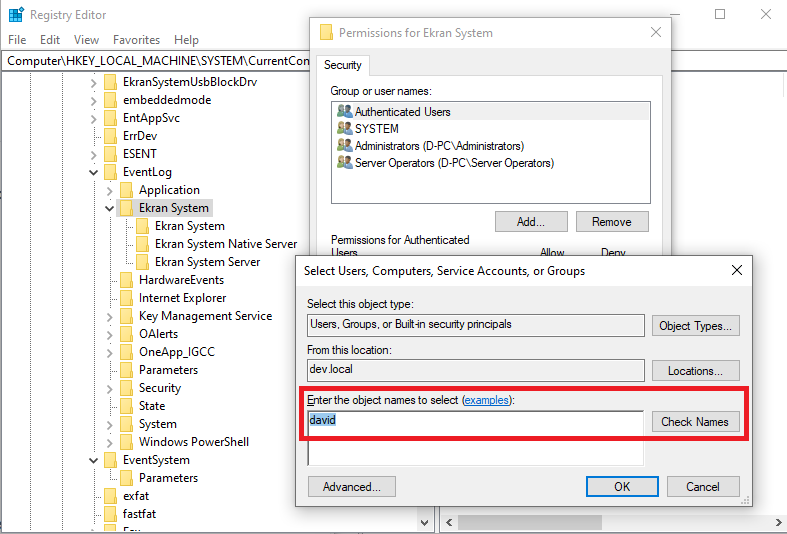Click the Windows PowerShell folder icon
Screen dimensions: 787x534
click(127, 442)
